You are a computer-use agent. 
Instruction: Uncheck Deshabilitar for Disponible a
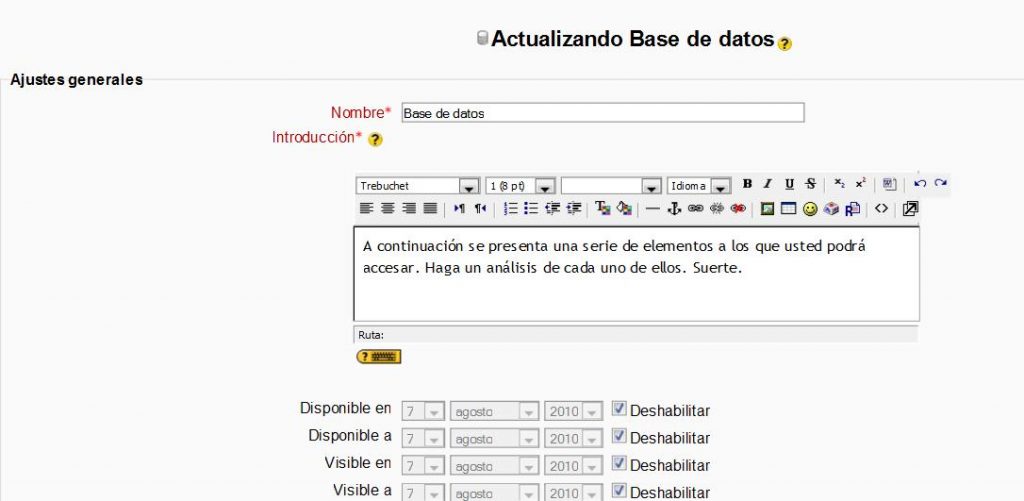[x=619, y=437]
